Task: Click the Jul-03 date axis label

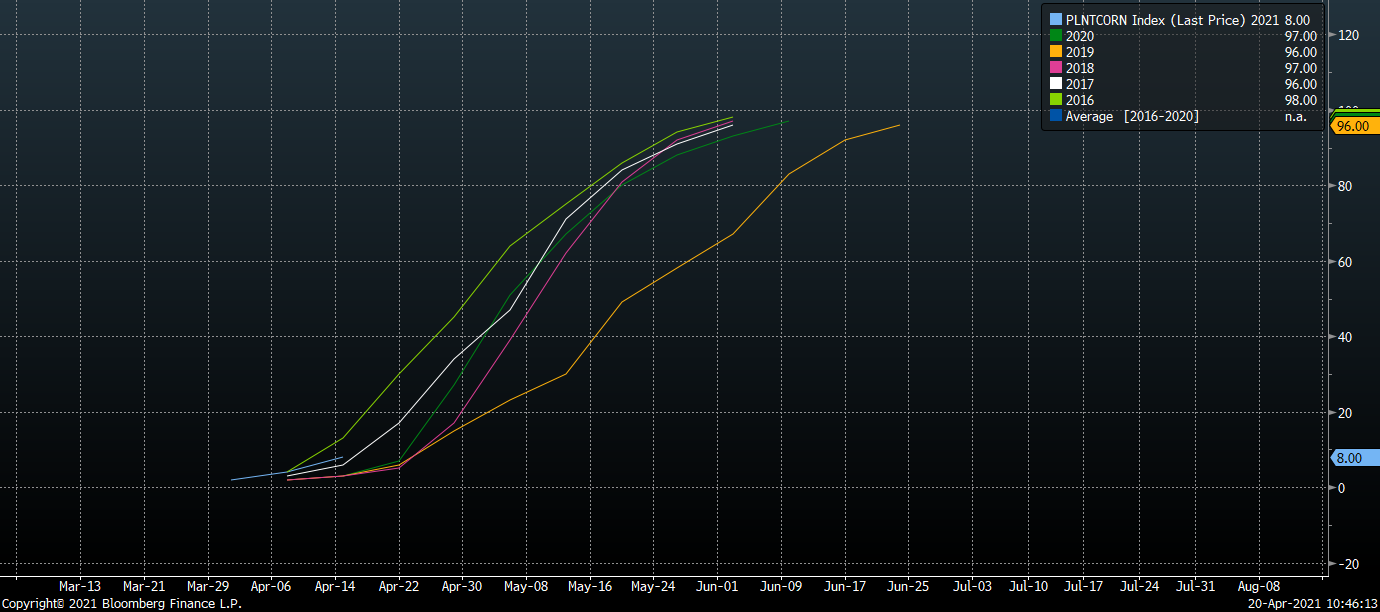Action: [972, 586]
